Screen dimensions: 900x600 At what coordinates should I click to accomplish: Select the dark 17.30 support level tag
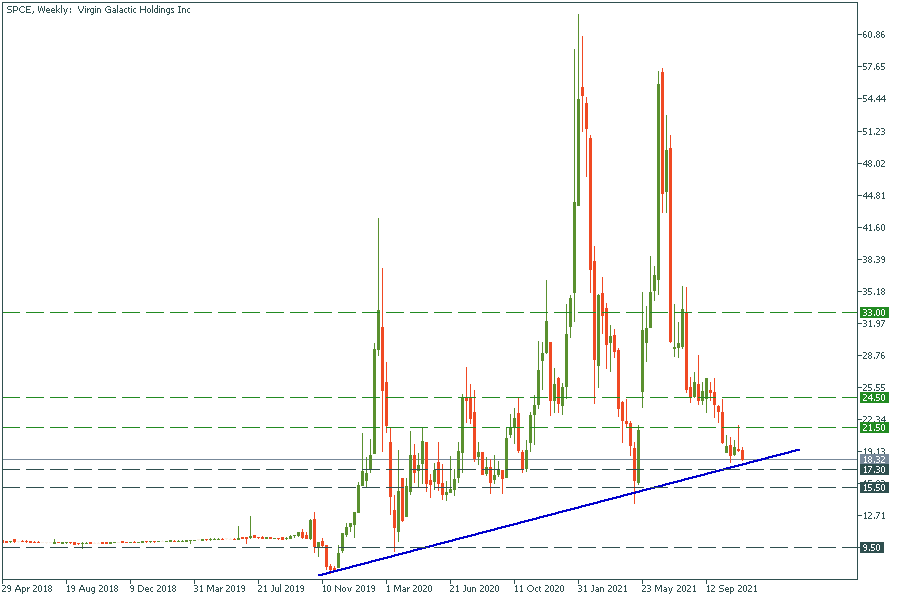[x=875, y=469]
